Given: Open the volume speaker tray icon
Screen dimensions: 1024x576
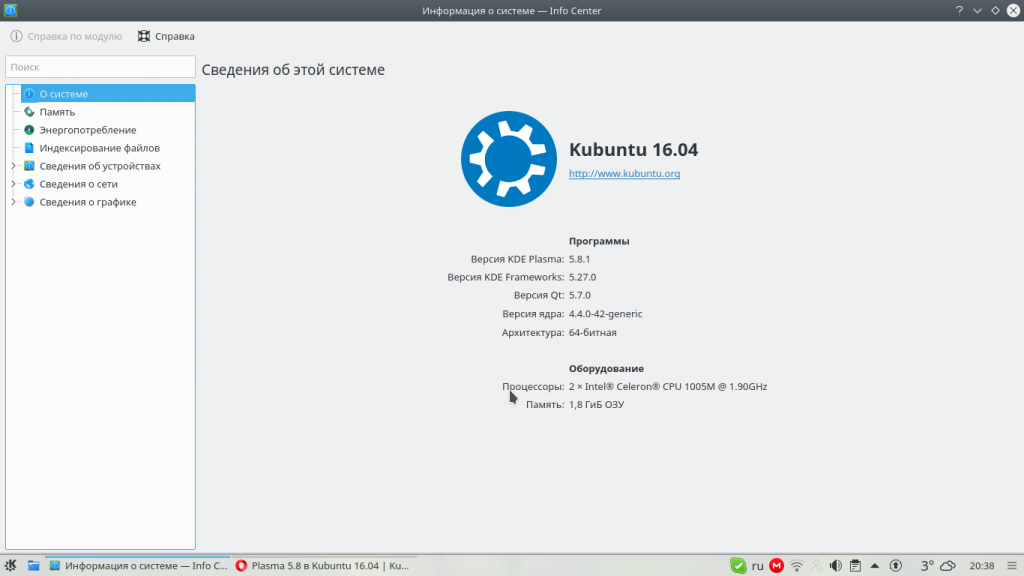Looking at the screenshot, I should 835,566.
